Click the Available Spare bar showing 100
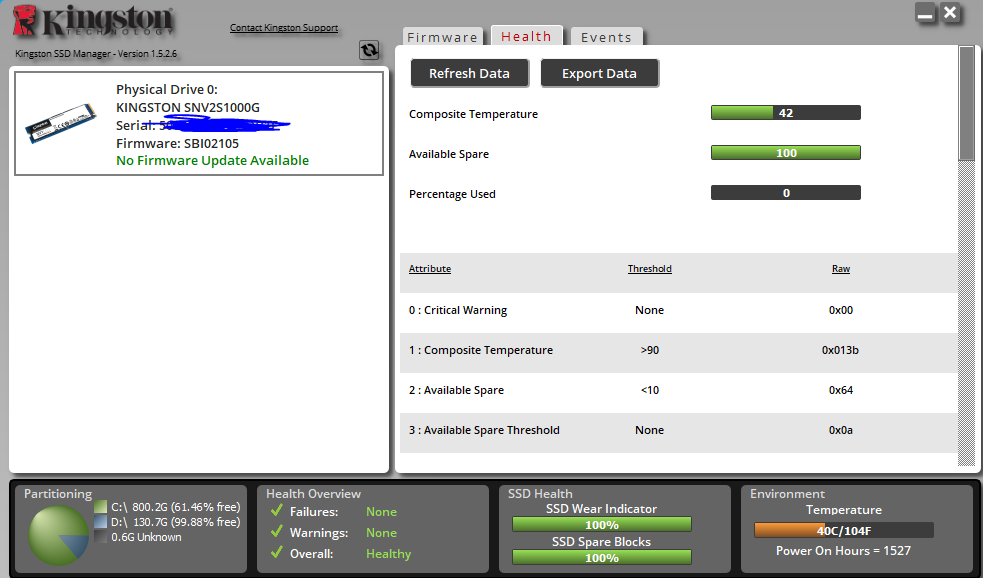This screenshot has height=578, width=983. point(786,153)
